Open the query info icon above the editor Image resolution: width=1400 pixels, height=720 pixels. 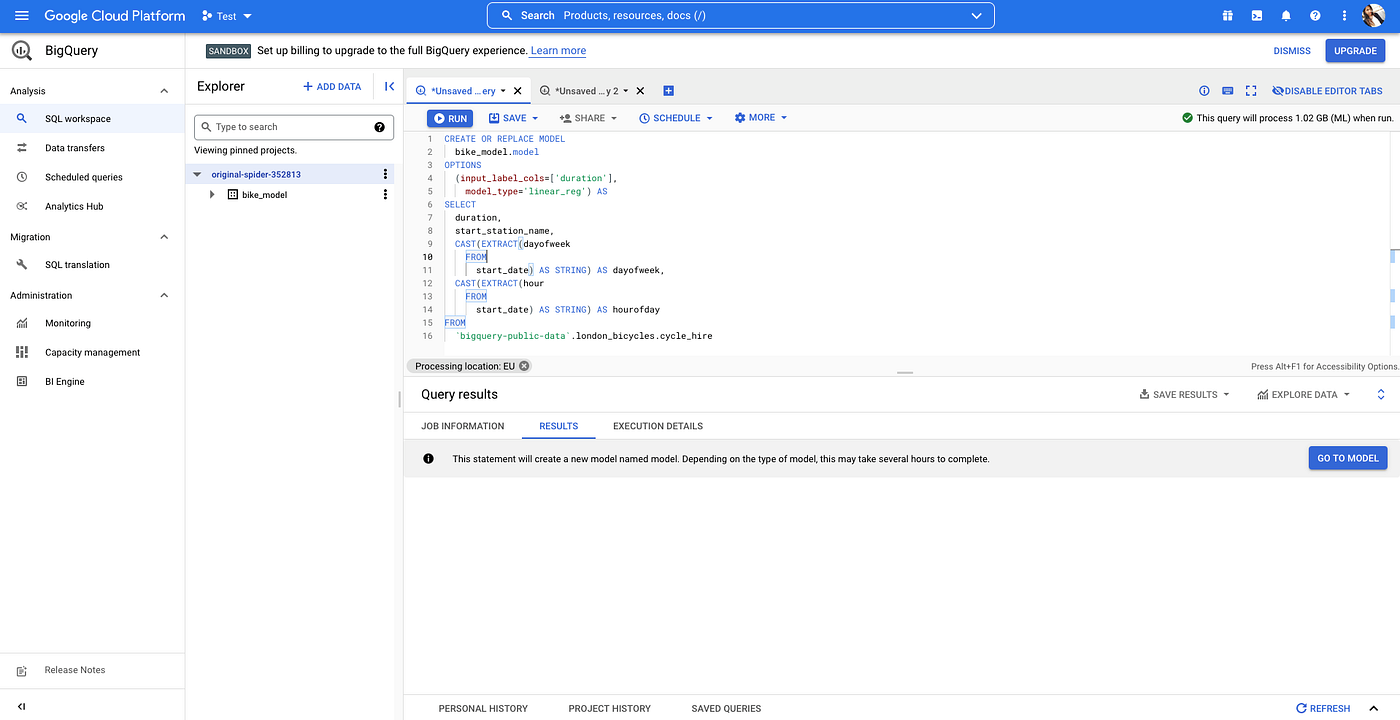coord(1204,90)
